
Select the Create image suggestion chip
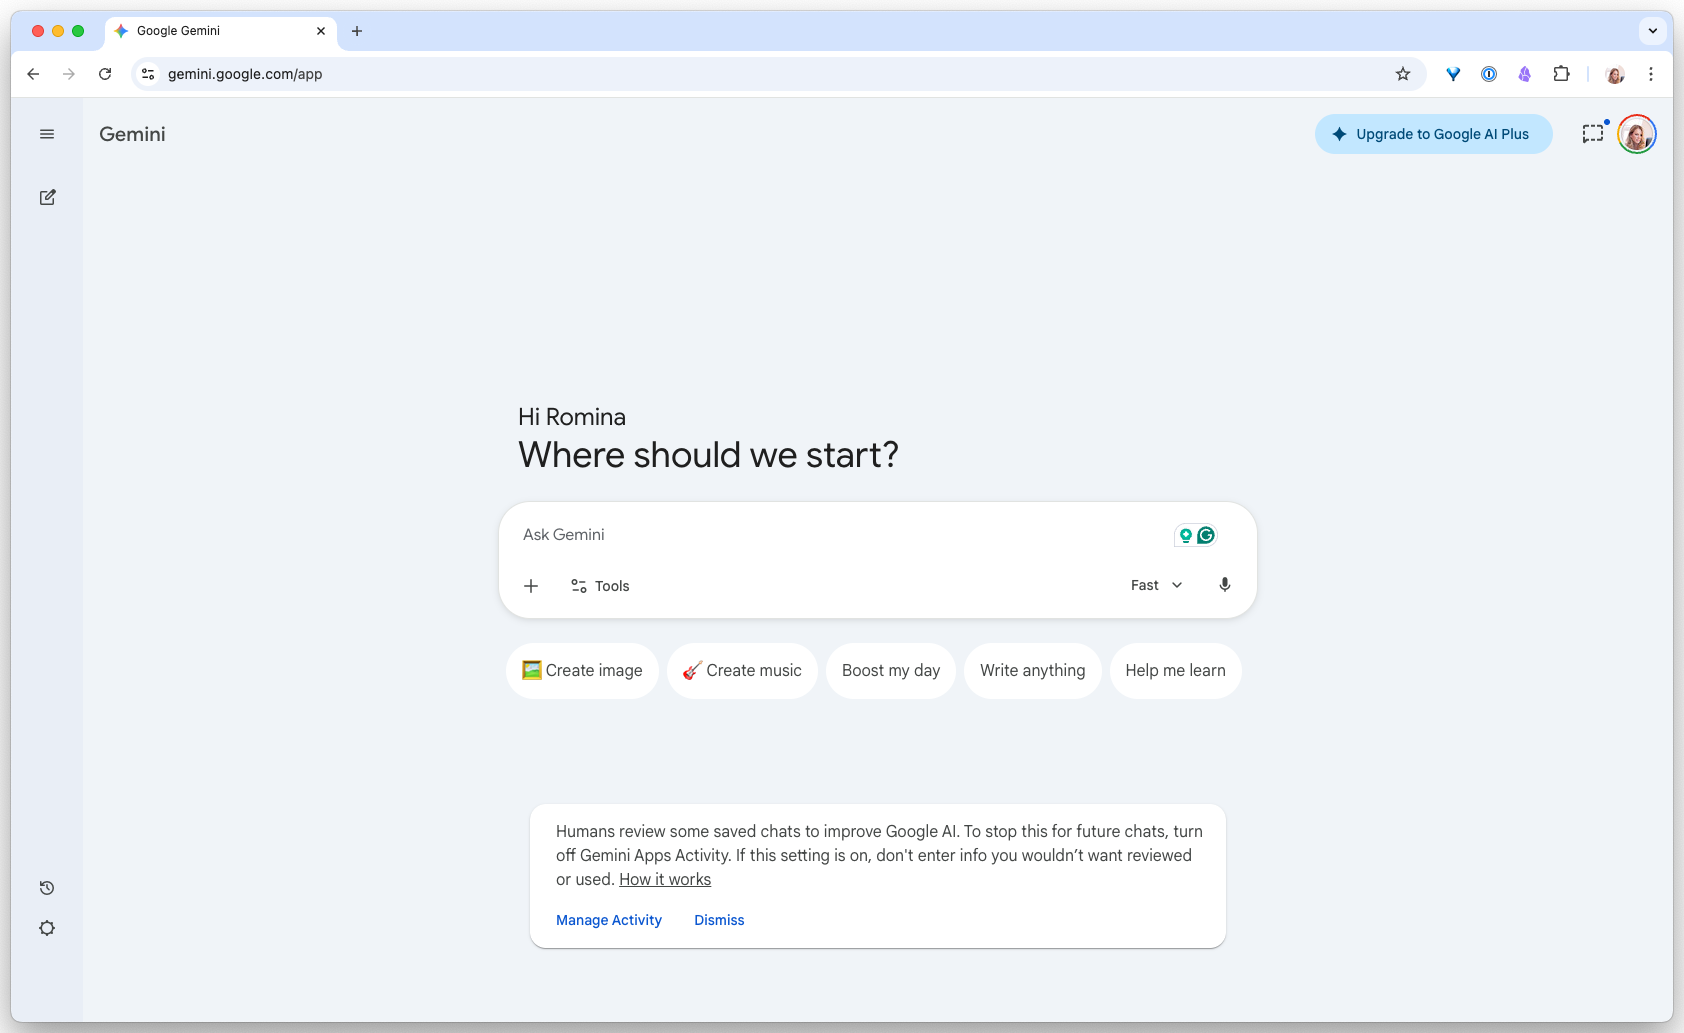pyautogui.click(x=582, y=671)
